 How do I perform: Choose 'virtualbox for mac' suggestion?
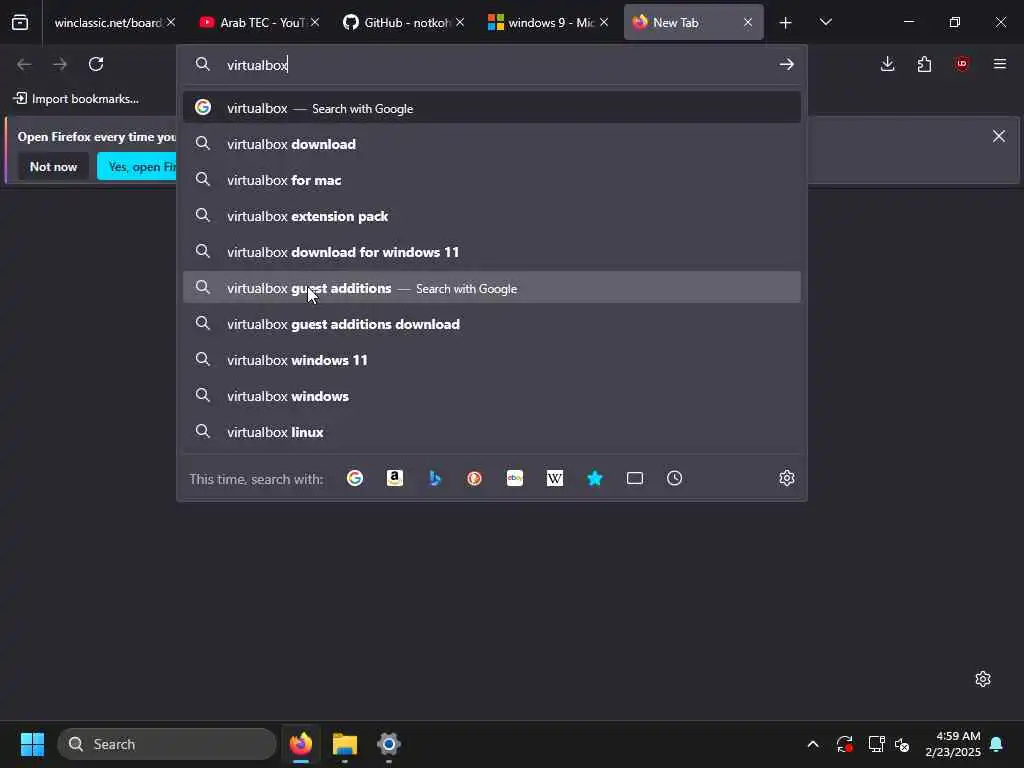(x=492, y=180)
